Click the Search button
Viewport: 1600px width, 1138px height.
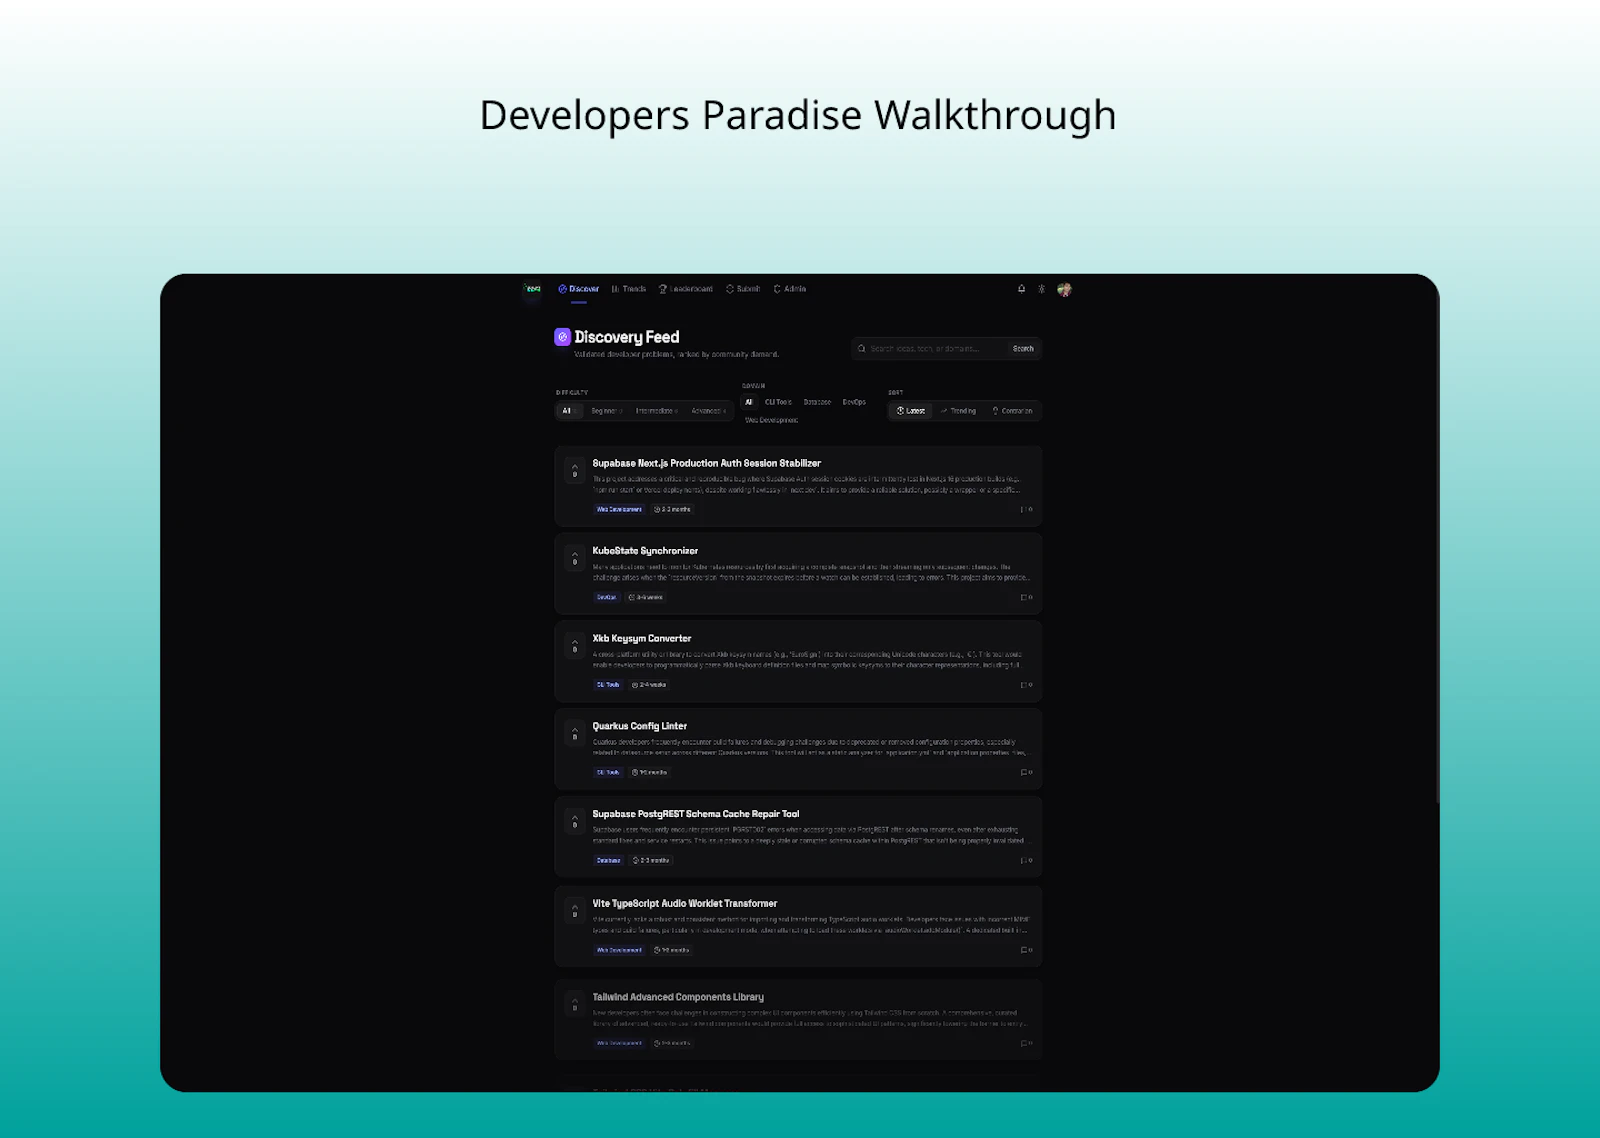coord(1023,349)
